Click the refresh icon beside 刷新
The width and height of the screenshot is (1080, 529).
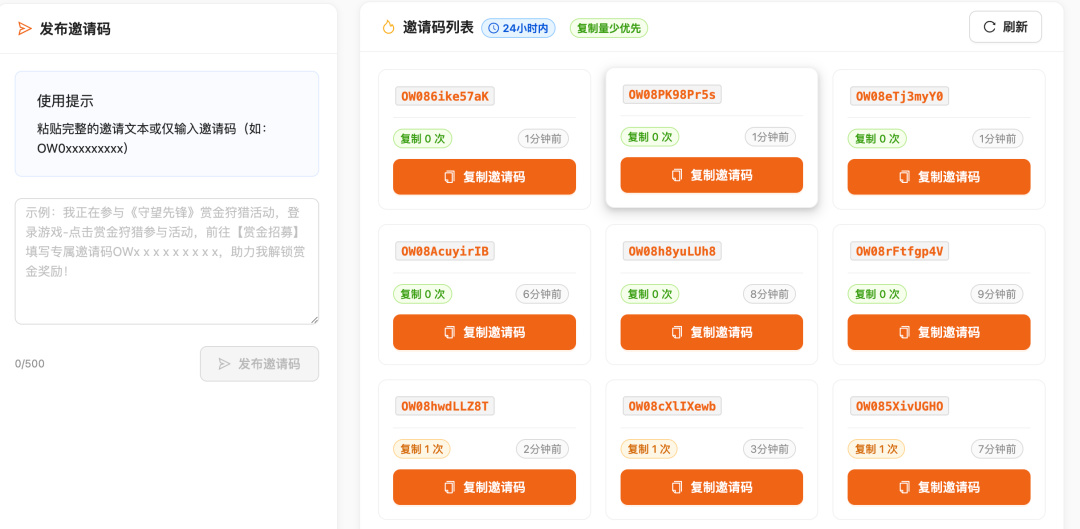pos(989,27)
